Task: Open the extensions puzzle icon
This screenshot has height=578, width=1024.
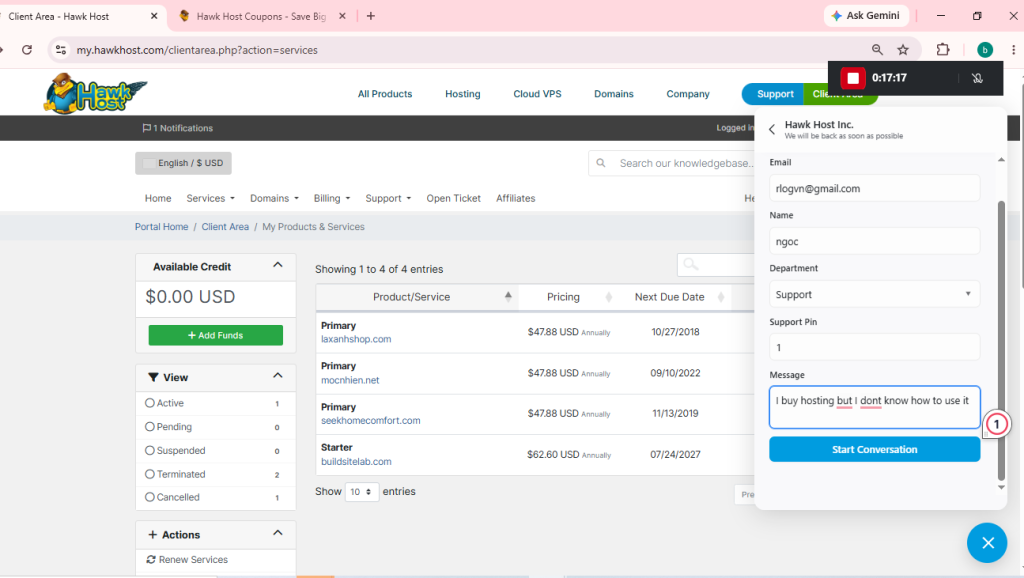Action: point(943,50)
